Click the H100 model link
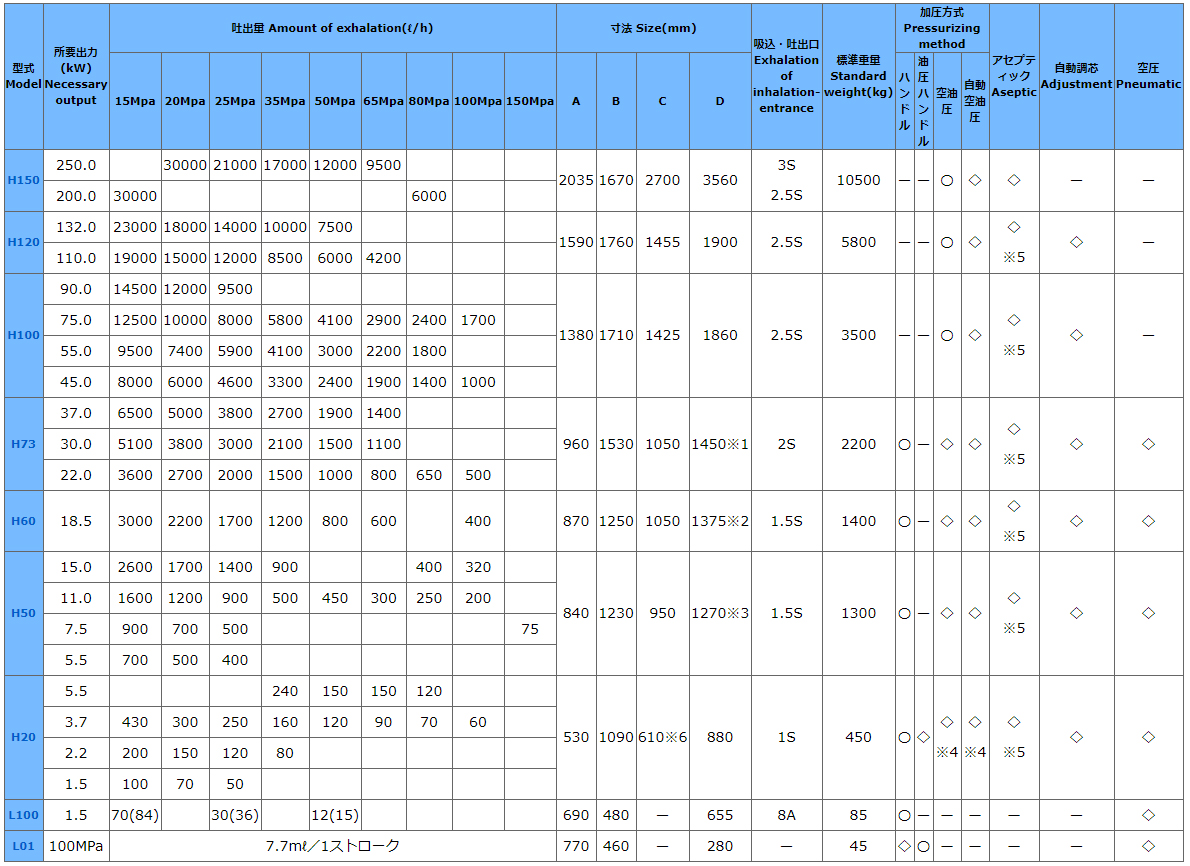 tap(23, 335)
